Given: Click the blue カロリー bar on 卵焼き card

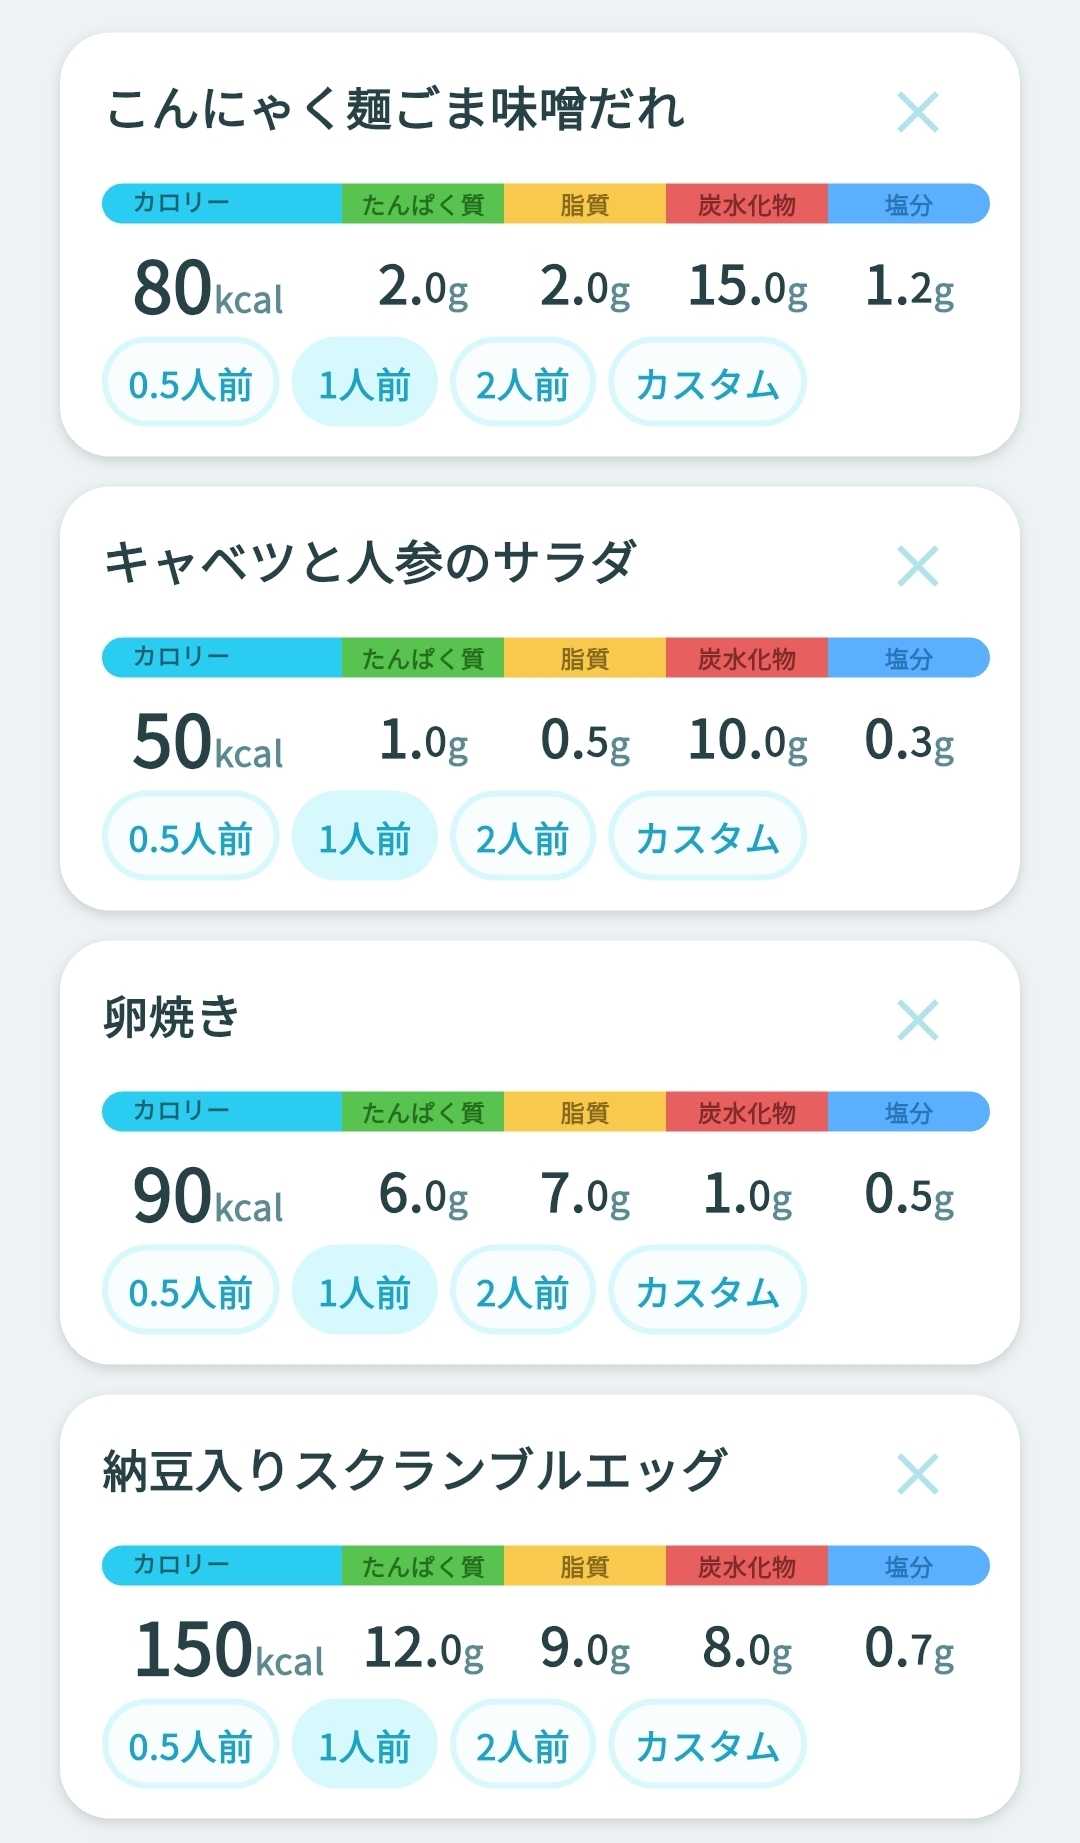Looking at the screenshot, I should pyautogui.click(x=222, y=1111).
